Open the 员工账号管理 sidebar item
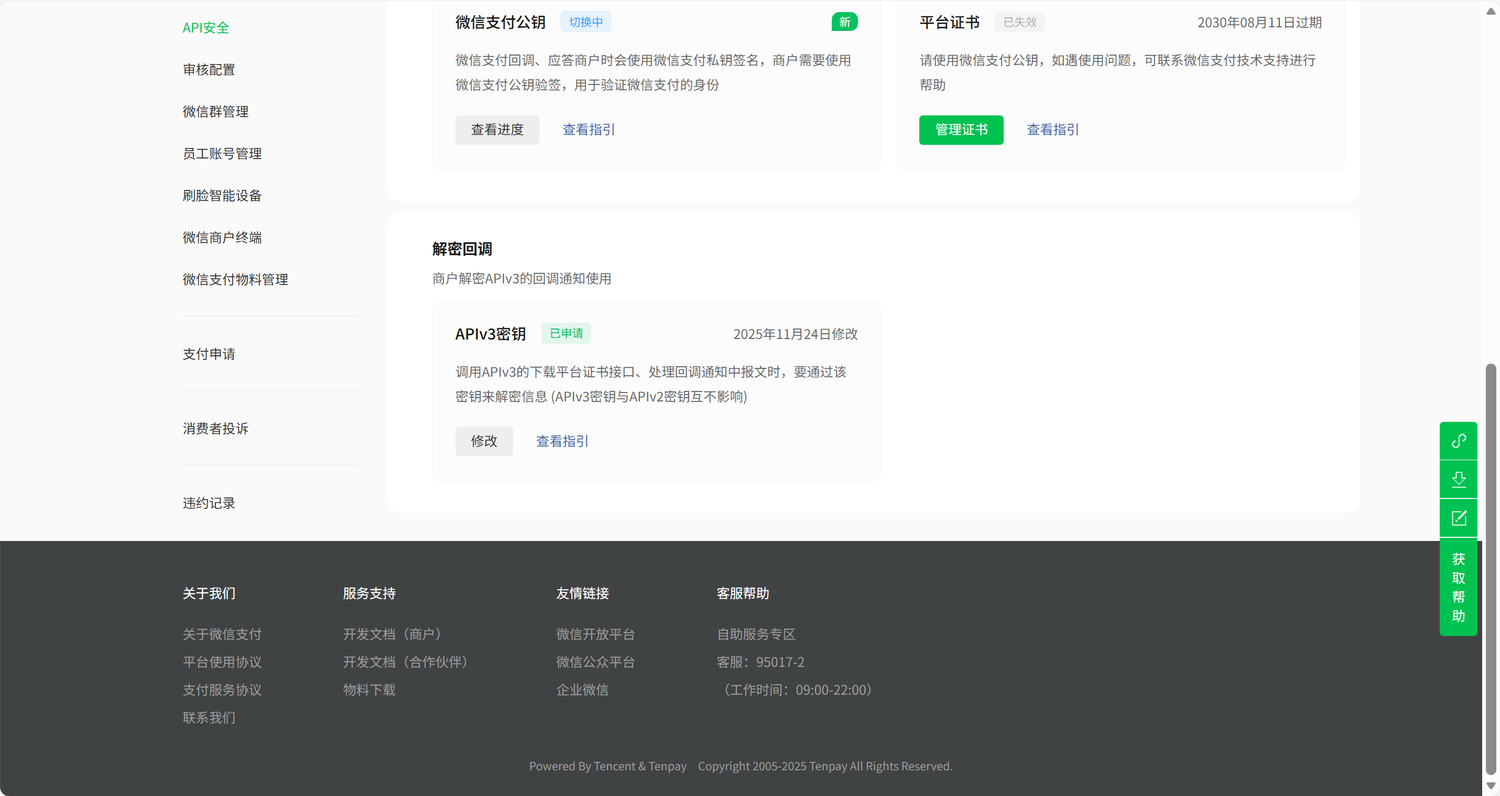 [x=222, y=154]
